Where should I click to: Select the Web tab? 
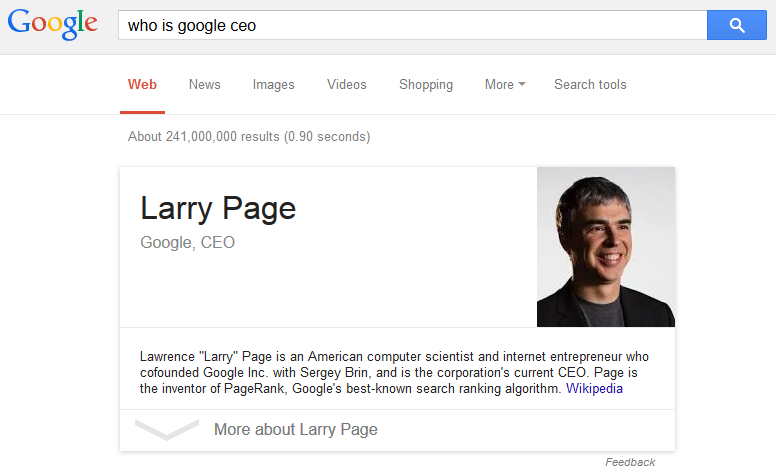click(x=142, y=85)
